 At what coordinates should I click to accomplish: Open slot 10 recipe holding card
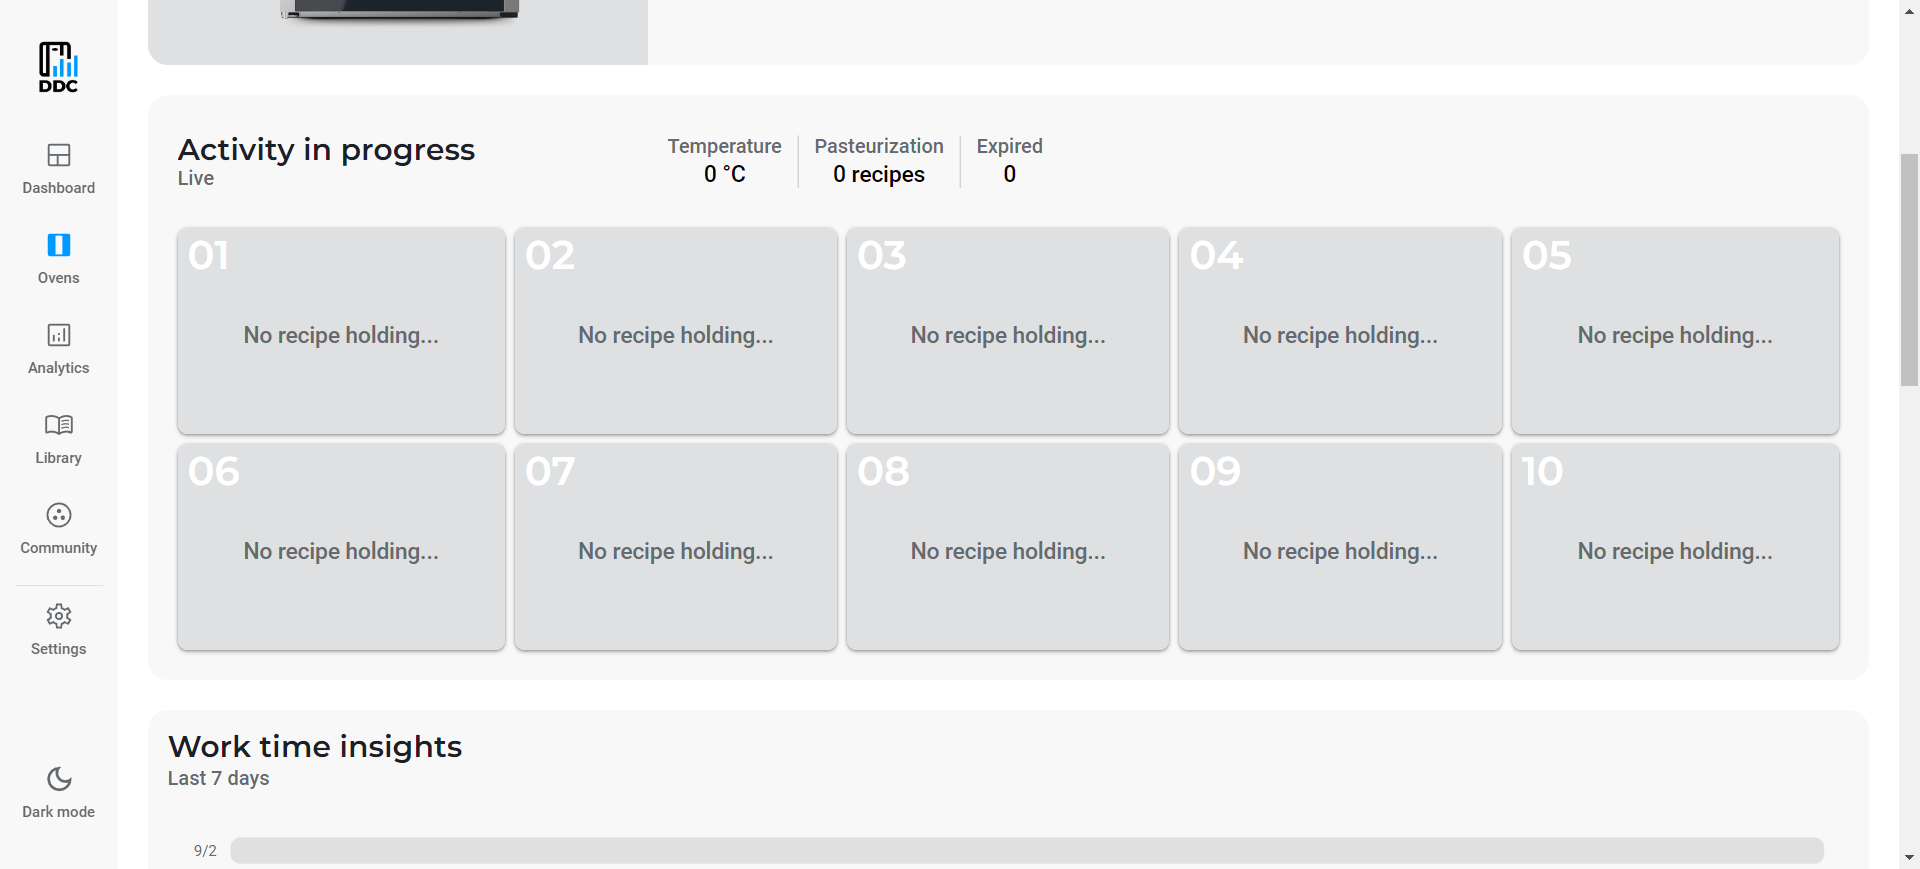tap(1674, 547)
